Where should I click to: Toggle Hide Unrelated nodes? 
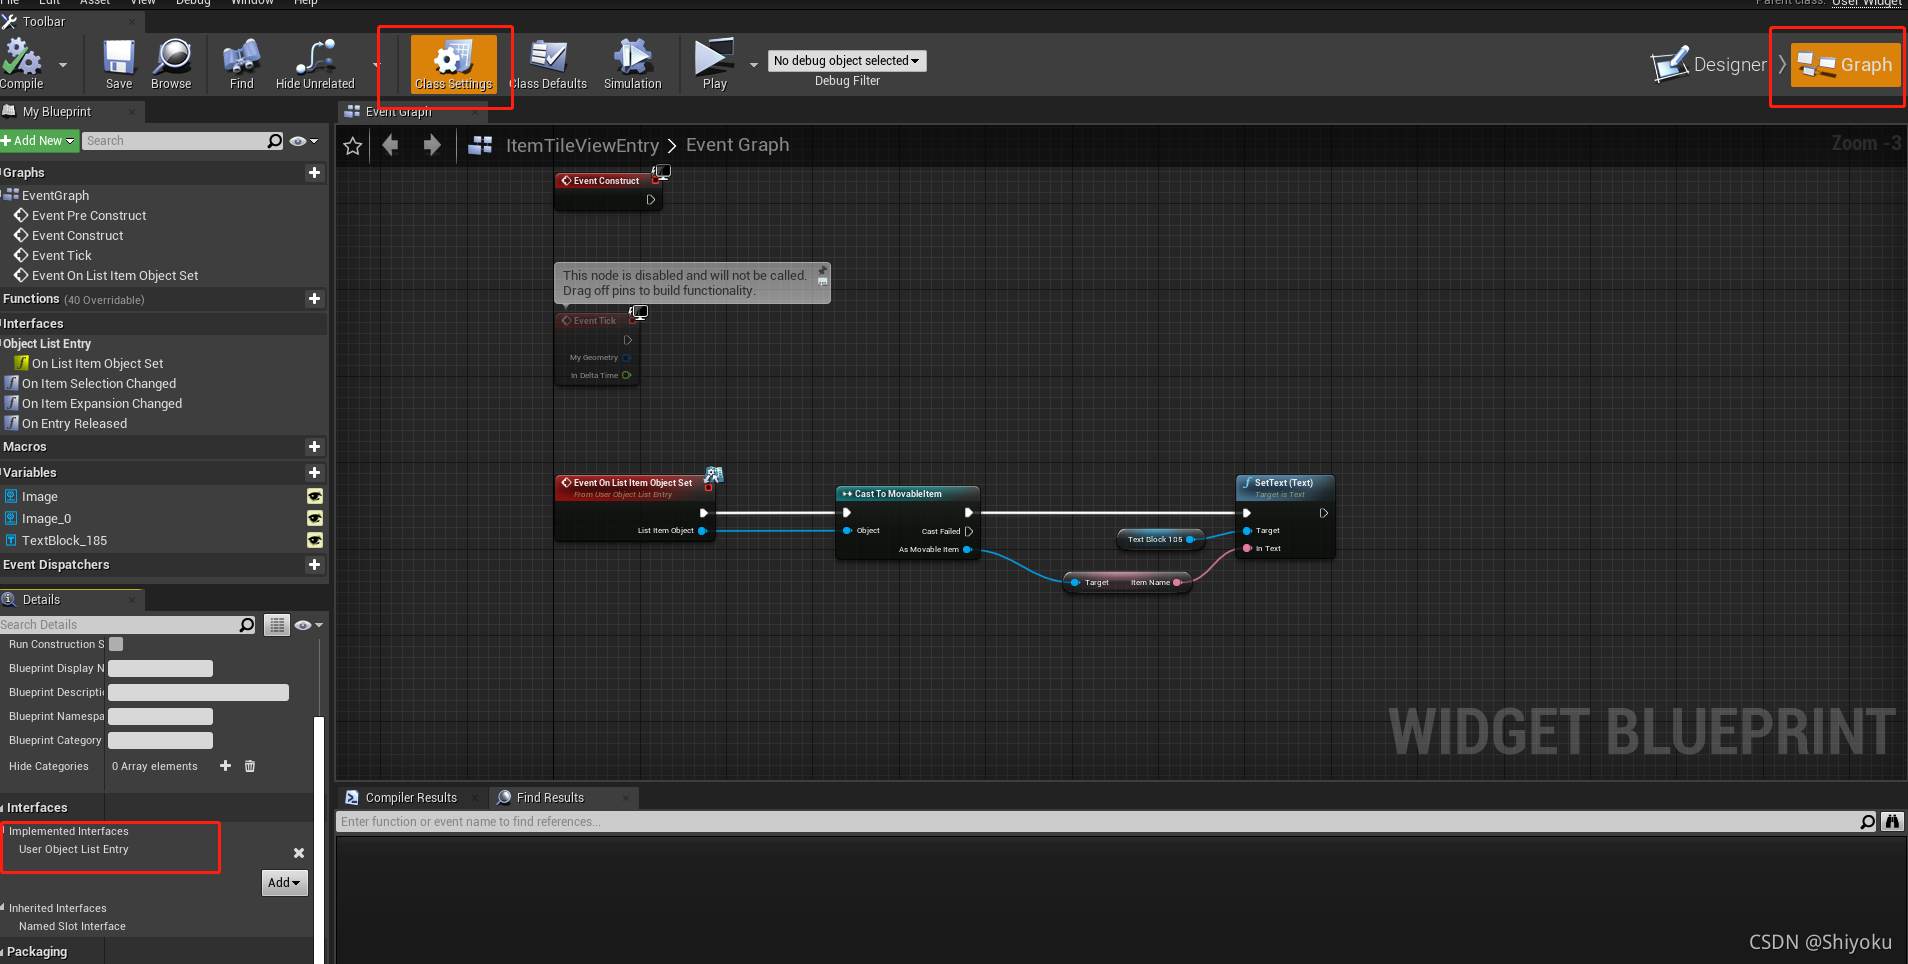[x=313, y=60]
